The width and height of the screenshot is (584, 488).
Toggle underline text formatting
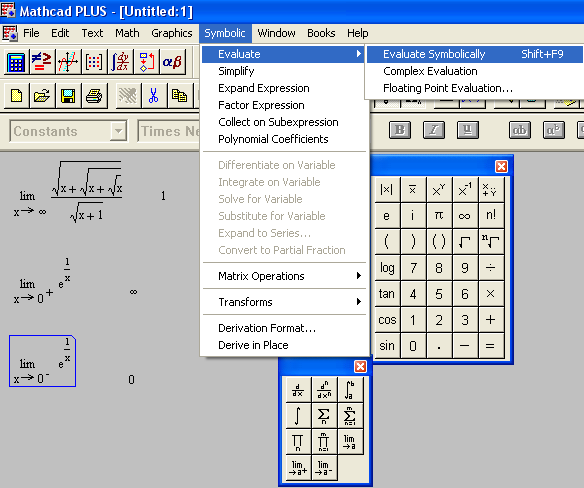pos(468,130)
